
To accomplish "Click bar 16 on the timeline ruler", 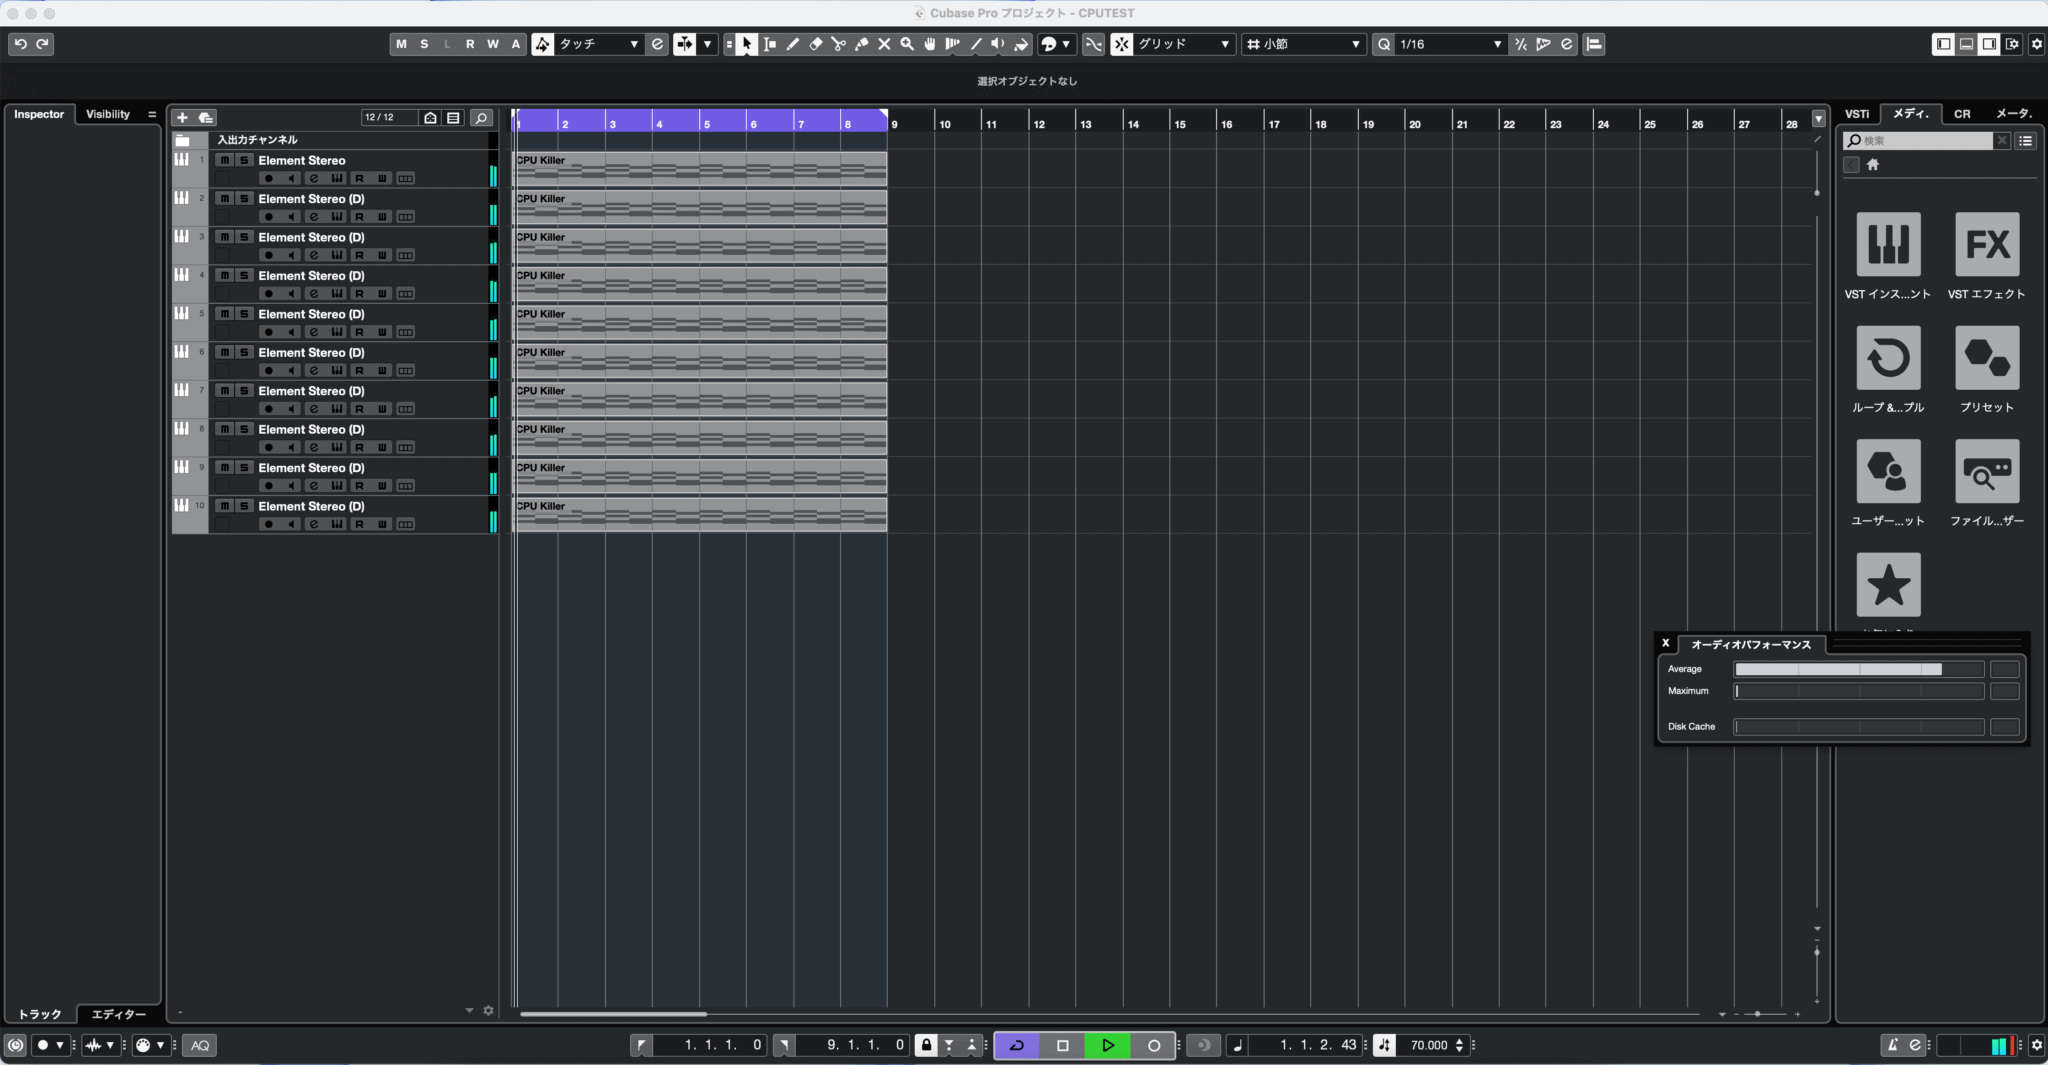I will [1226, 123].
